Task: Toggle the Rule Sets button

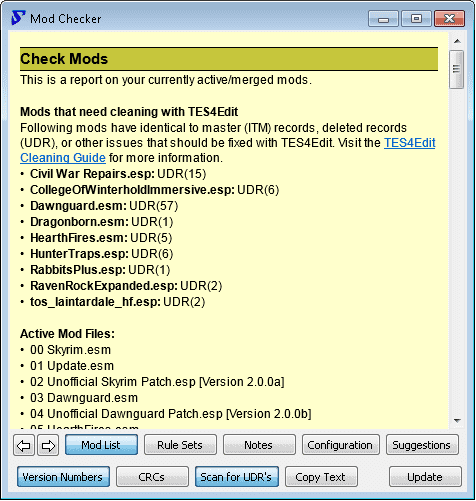Action: point(180,445)
